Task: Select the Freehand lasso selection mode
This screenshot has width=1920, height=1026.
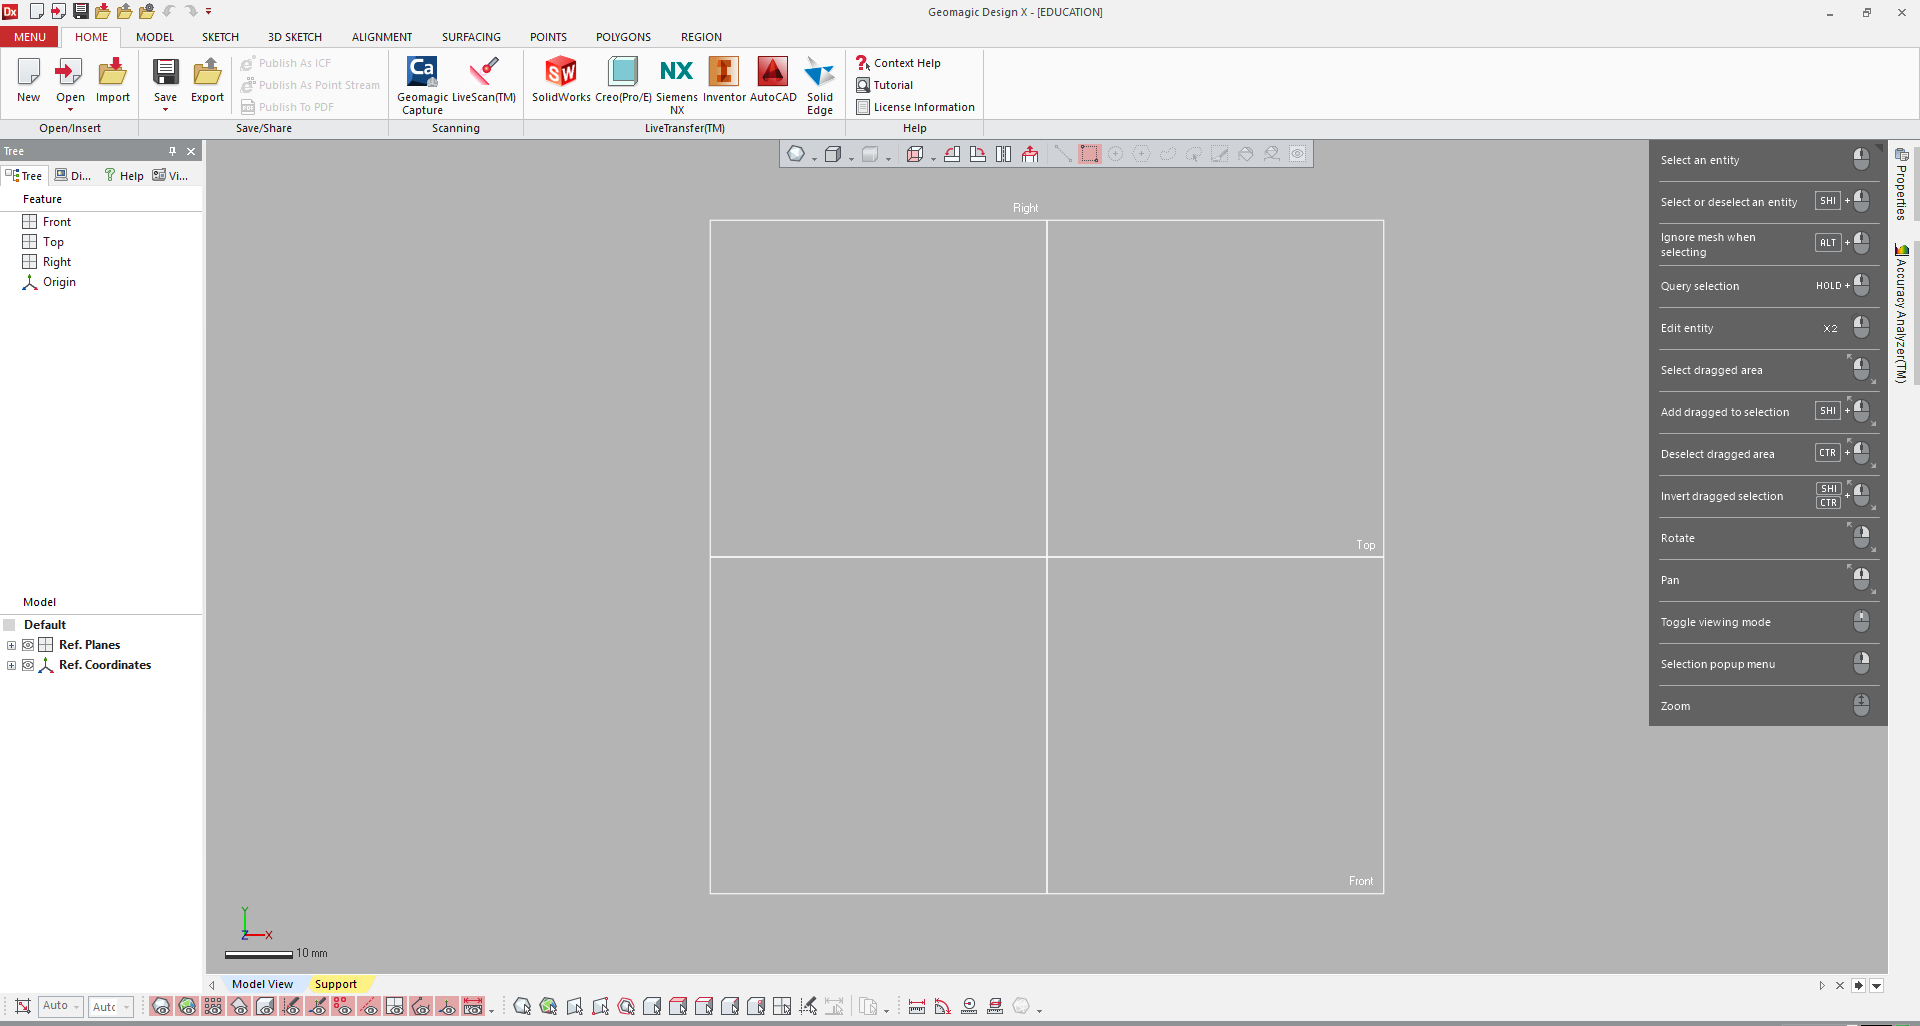Action: [x=1167, y=154]
